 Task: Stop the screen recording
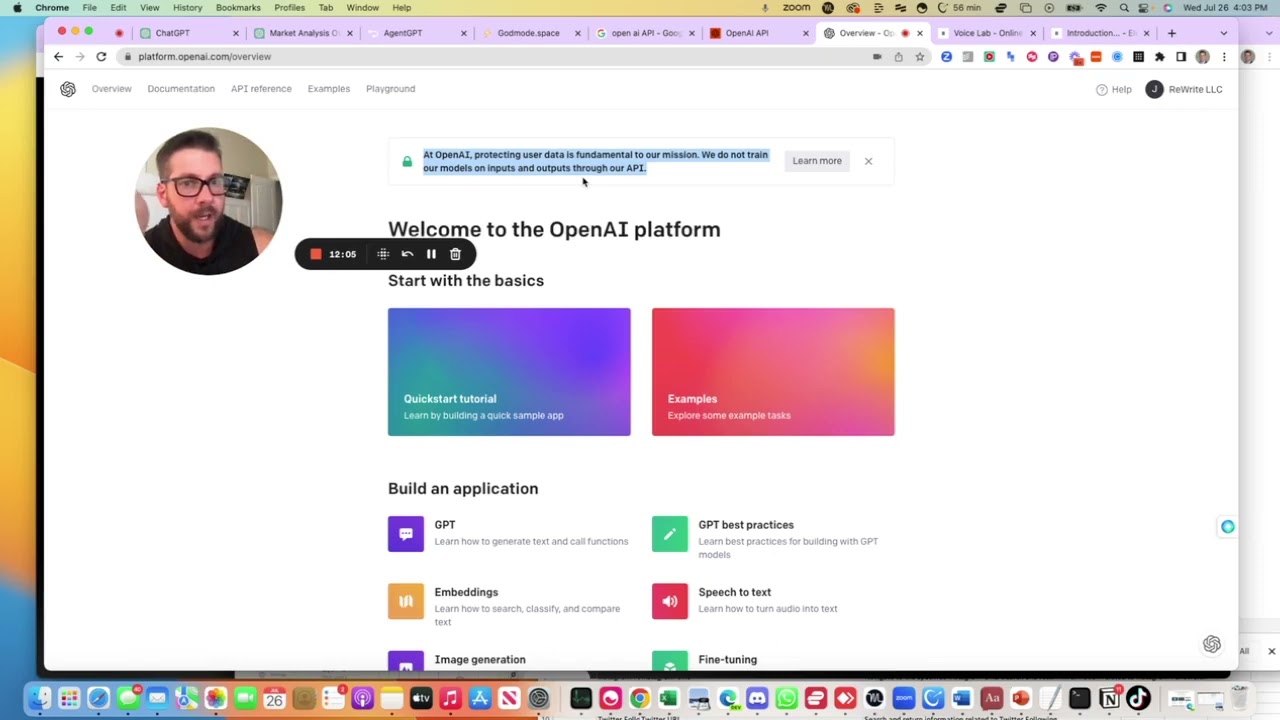click(316, 254)
